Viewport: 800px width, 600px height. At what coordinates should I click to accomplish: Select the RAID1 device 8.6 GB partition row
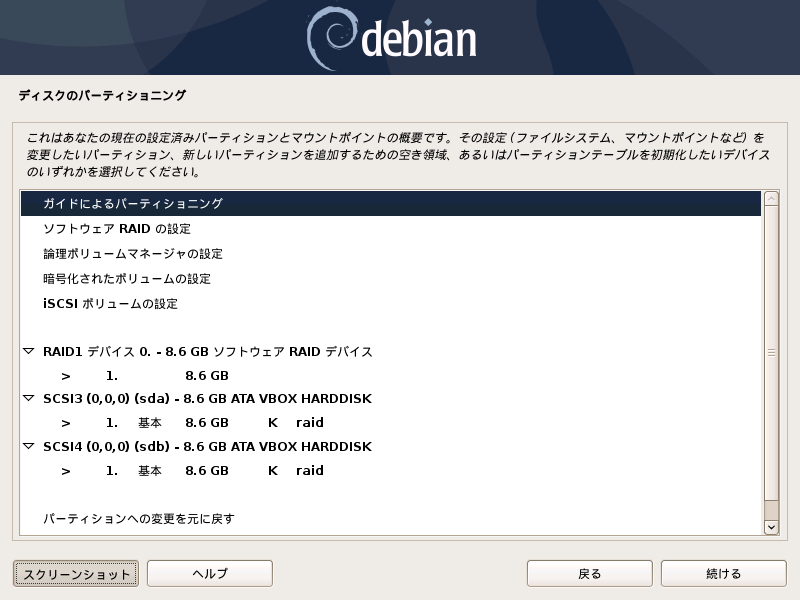391,376
